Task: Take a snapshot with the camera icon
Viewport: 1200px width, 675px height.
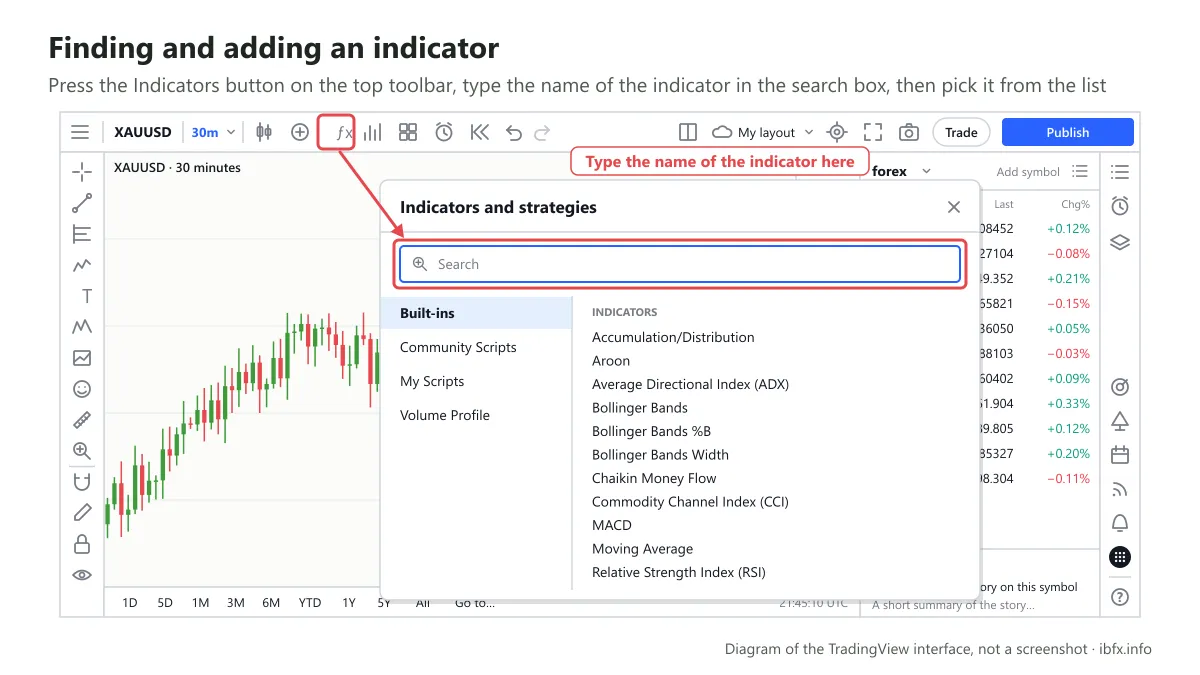Action: tap(908, 132)
